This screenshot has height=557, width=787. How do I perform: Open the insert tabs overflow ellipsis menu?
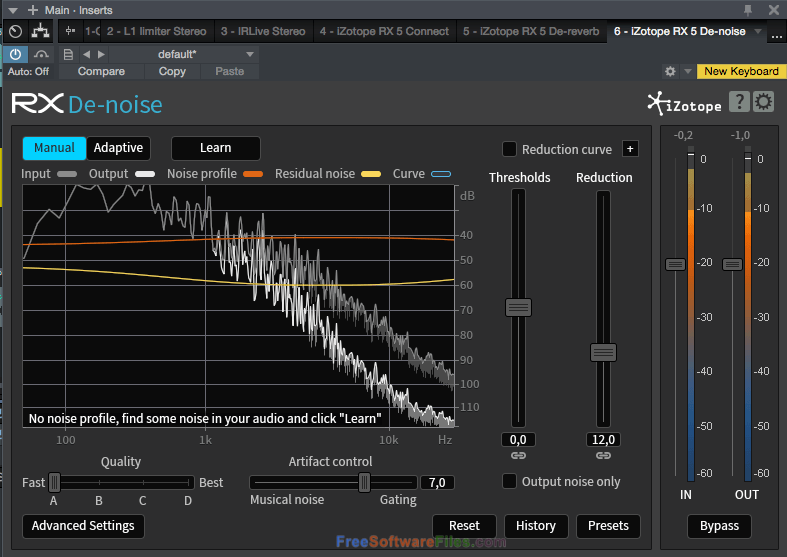click(x=776, y=35)
